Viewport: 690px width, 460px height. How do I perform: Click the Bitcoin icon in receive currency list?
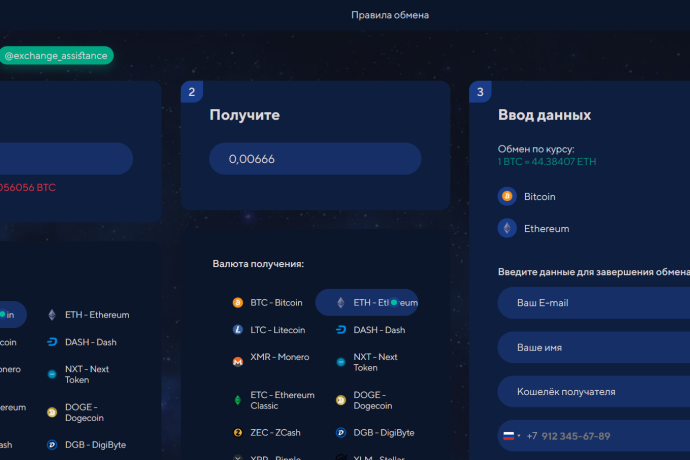[x=238, y=302]
